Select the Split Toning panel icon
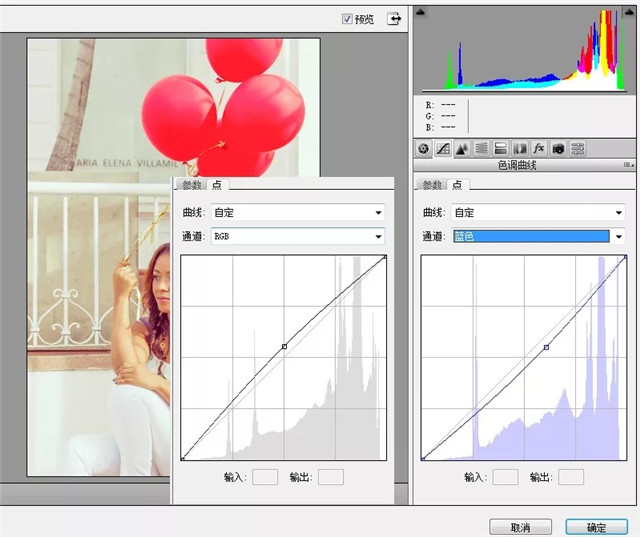The image size is (640, 537). (x=500, y=148)
